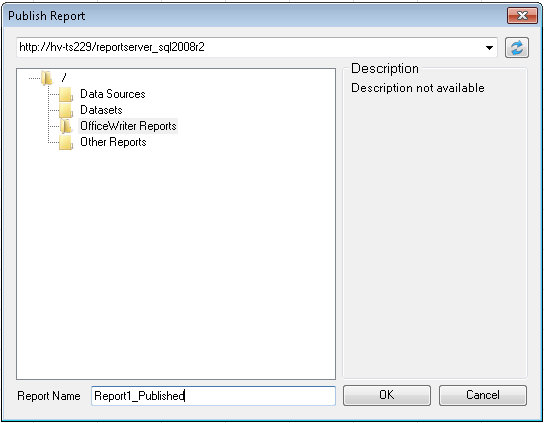Screen dimensions: 544x423
Task: Select the Other Reports folder label
Action: tap(113, 142)
